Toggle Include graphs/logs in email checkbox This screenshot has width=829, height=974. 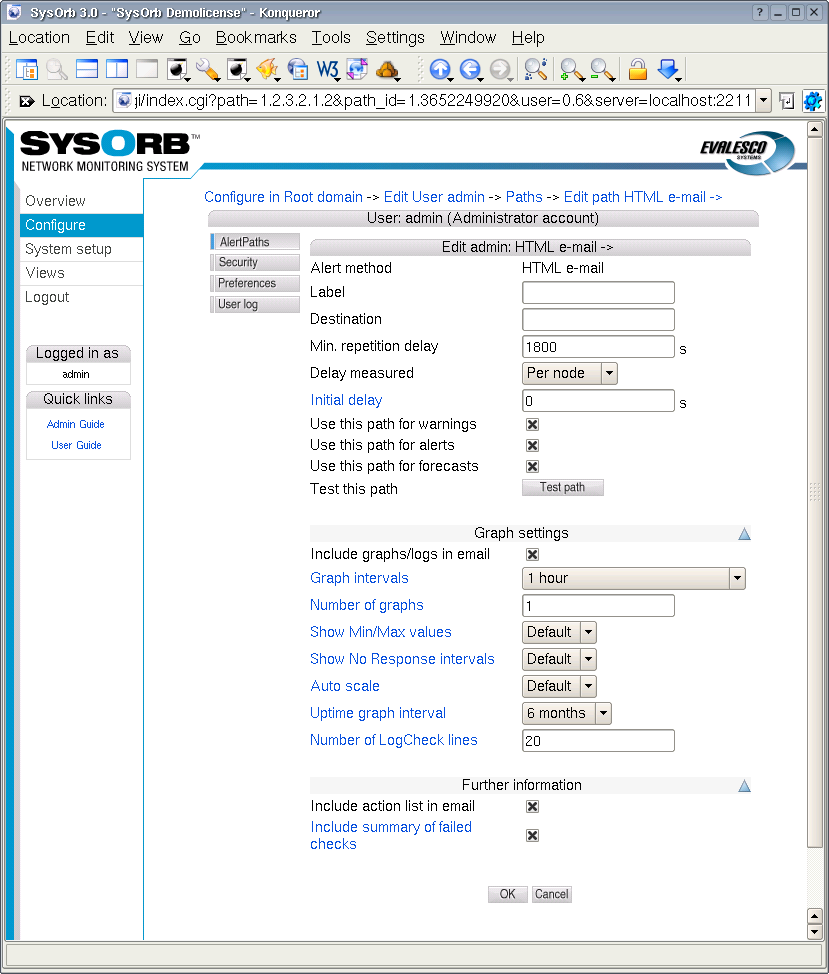pos(532,555)
